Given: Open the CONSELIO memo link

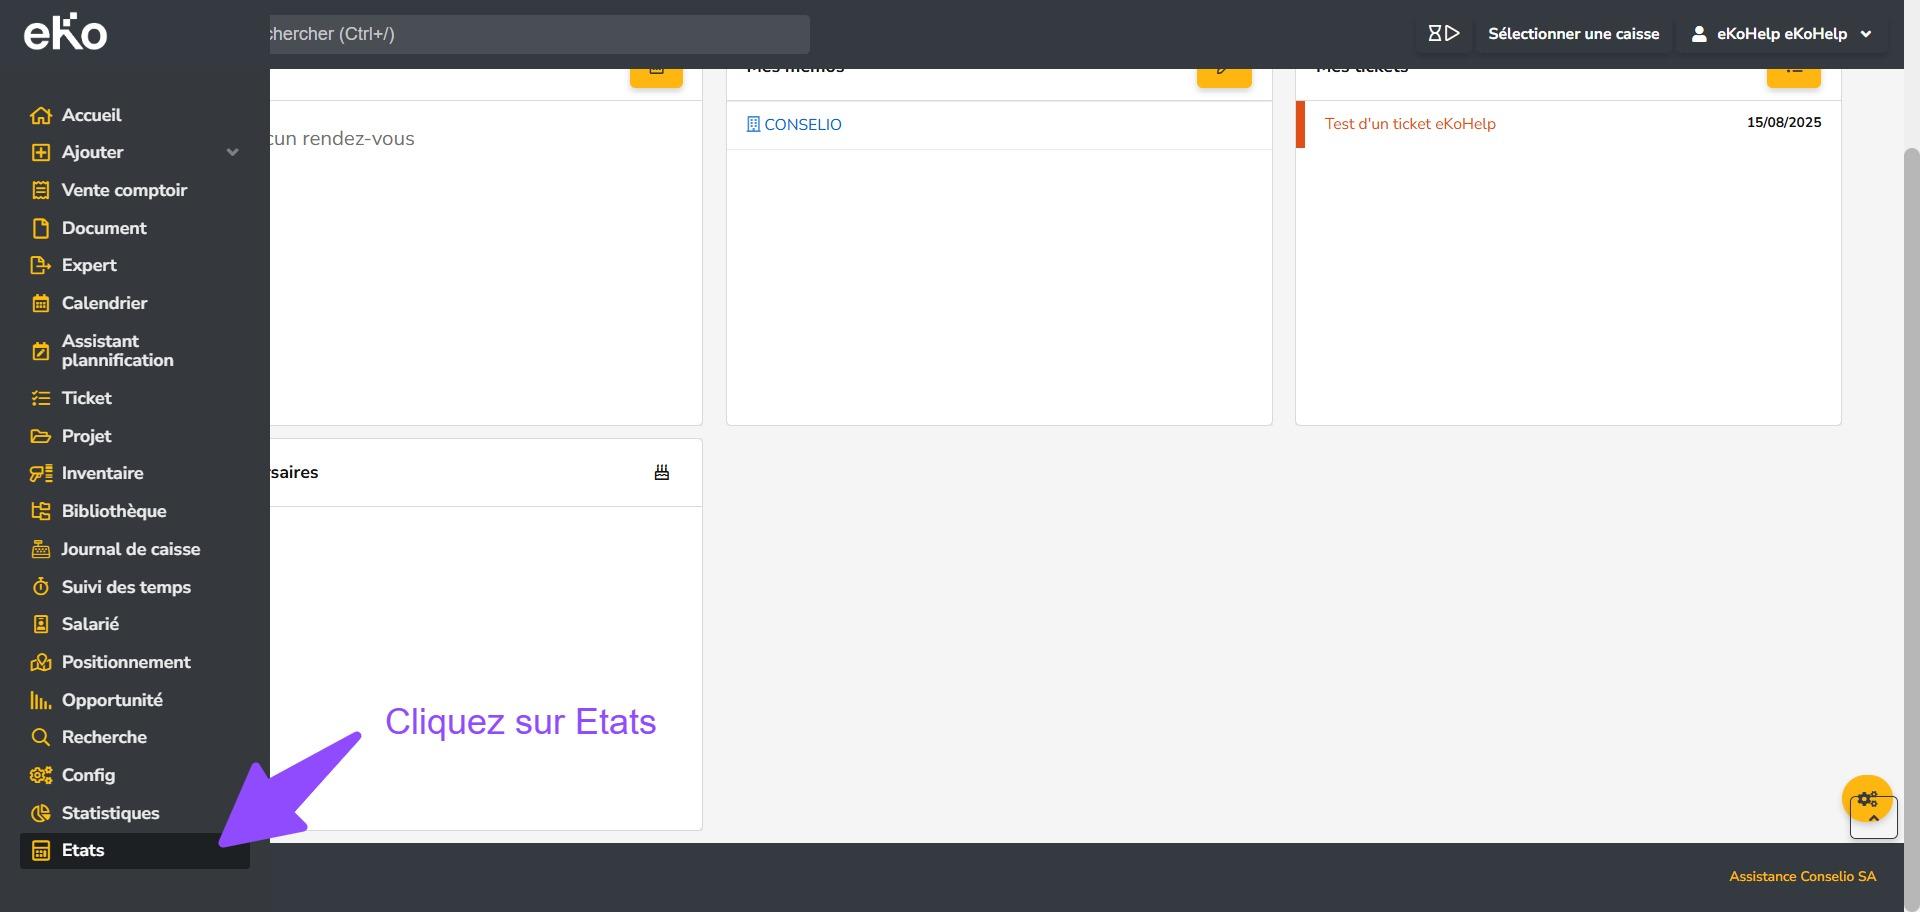Looking at the screenshot, I should click(x=802, y=125).
